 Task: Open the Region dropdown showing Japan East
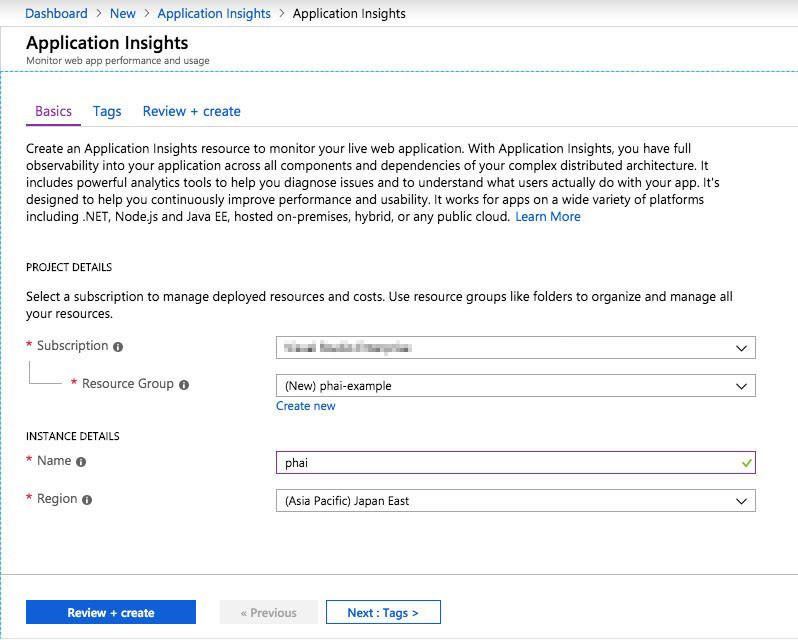pyautogui.click(x=516, y=501)
